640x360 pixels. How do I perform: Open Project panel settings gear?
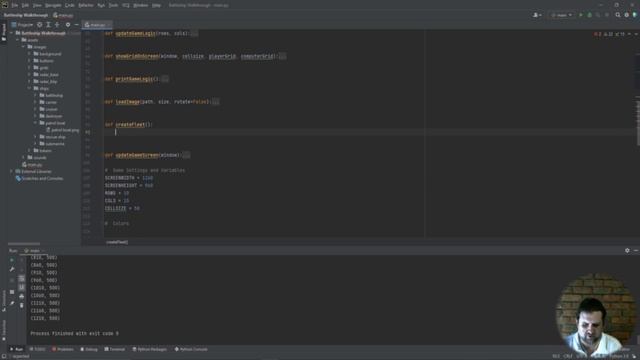[68, 25]
